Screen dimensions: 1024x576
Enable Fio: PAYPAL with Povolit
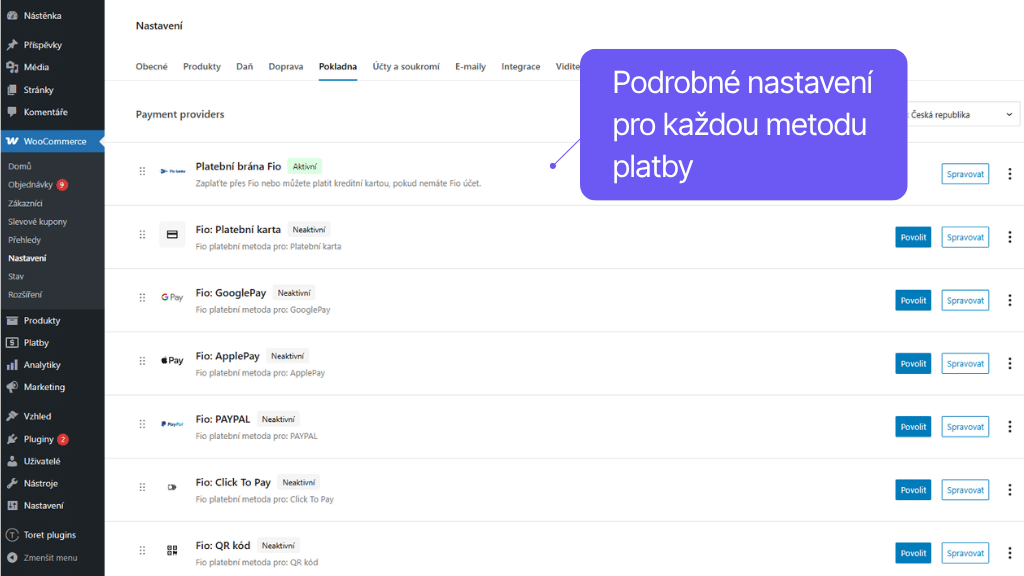point(913,426)
